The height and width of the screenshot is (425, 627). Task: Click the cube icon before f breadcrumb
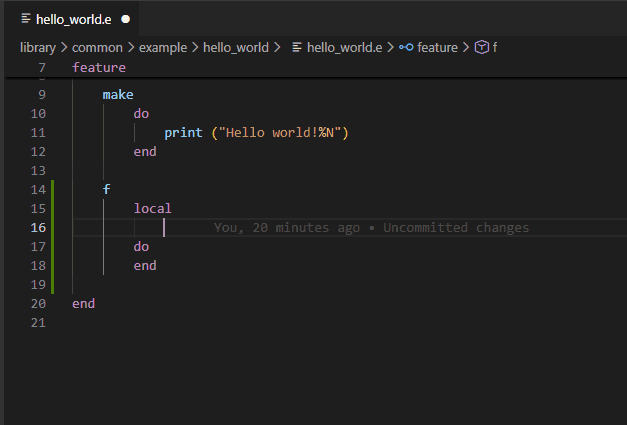click(482, 47)
